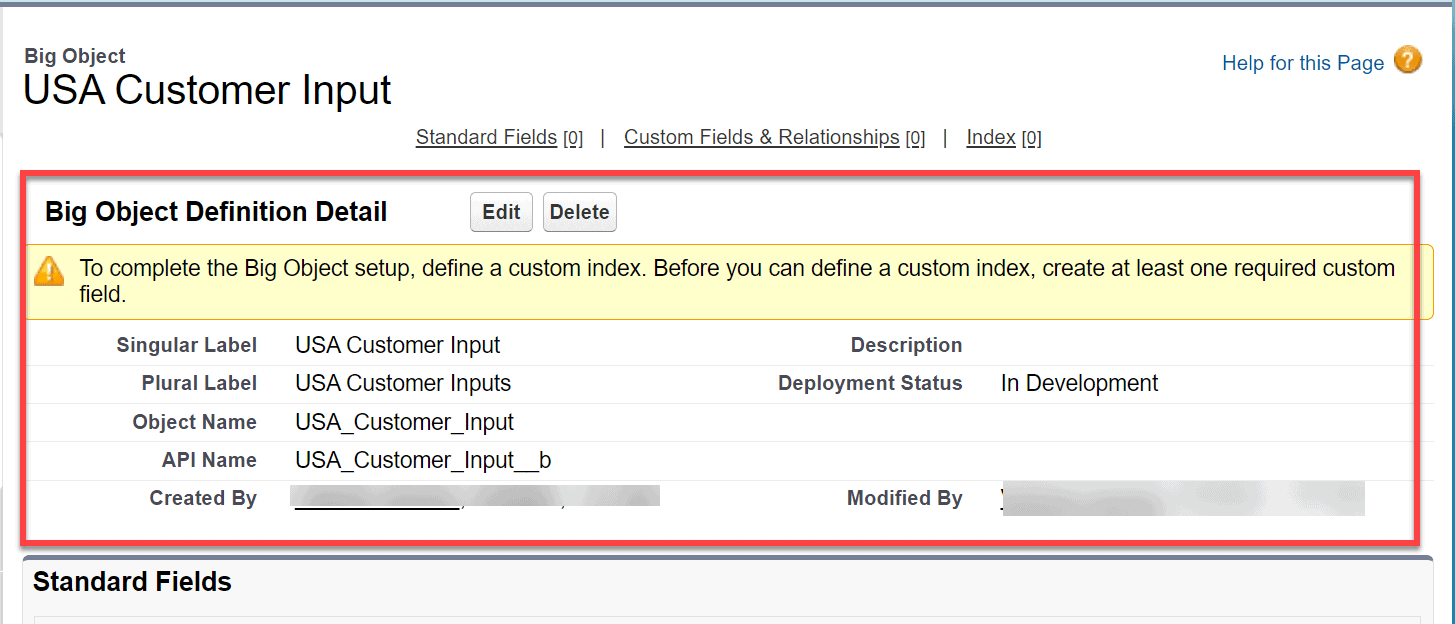This screenshot has height=624, width=1455.
Task: Select the Deployment Status value In Development
Action: 1079,383
